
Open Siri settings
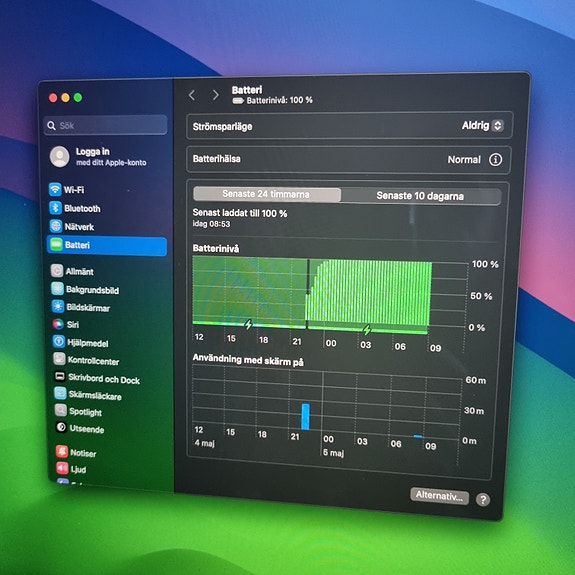(66, 324)
